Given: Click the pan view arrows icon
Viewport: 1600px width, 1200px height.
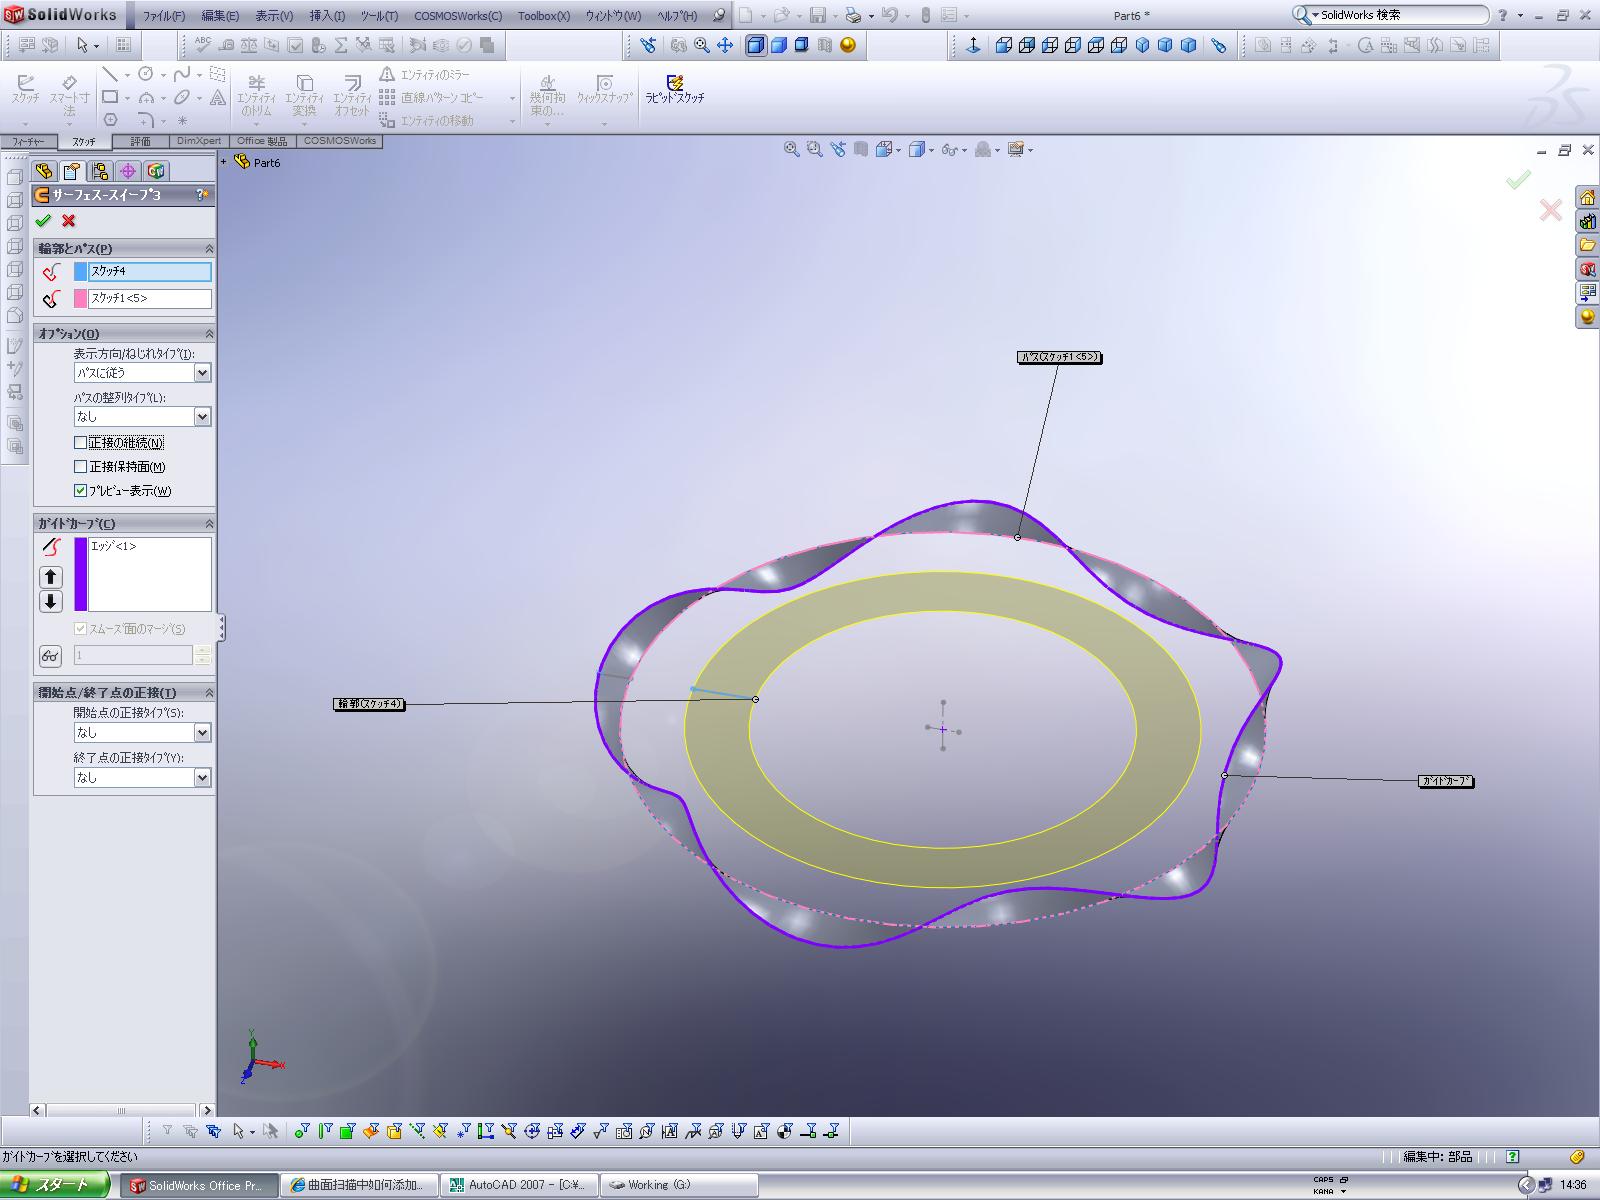Looking at the screenshot, I should (x=725, y=45).
